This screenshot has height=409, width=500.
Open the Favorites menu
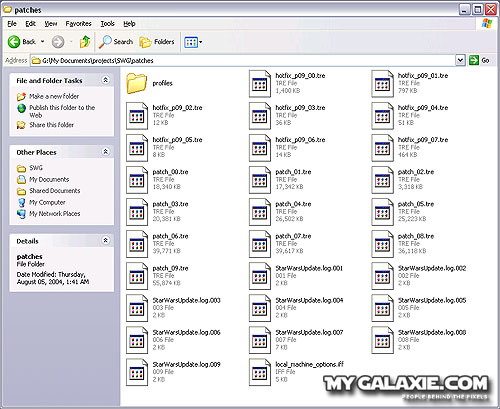click(x=78, y=24)
